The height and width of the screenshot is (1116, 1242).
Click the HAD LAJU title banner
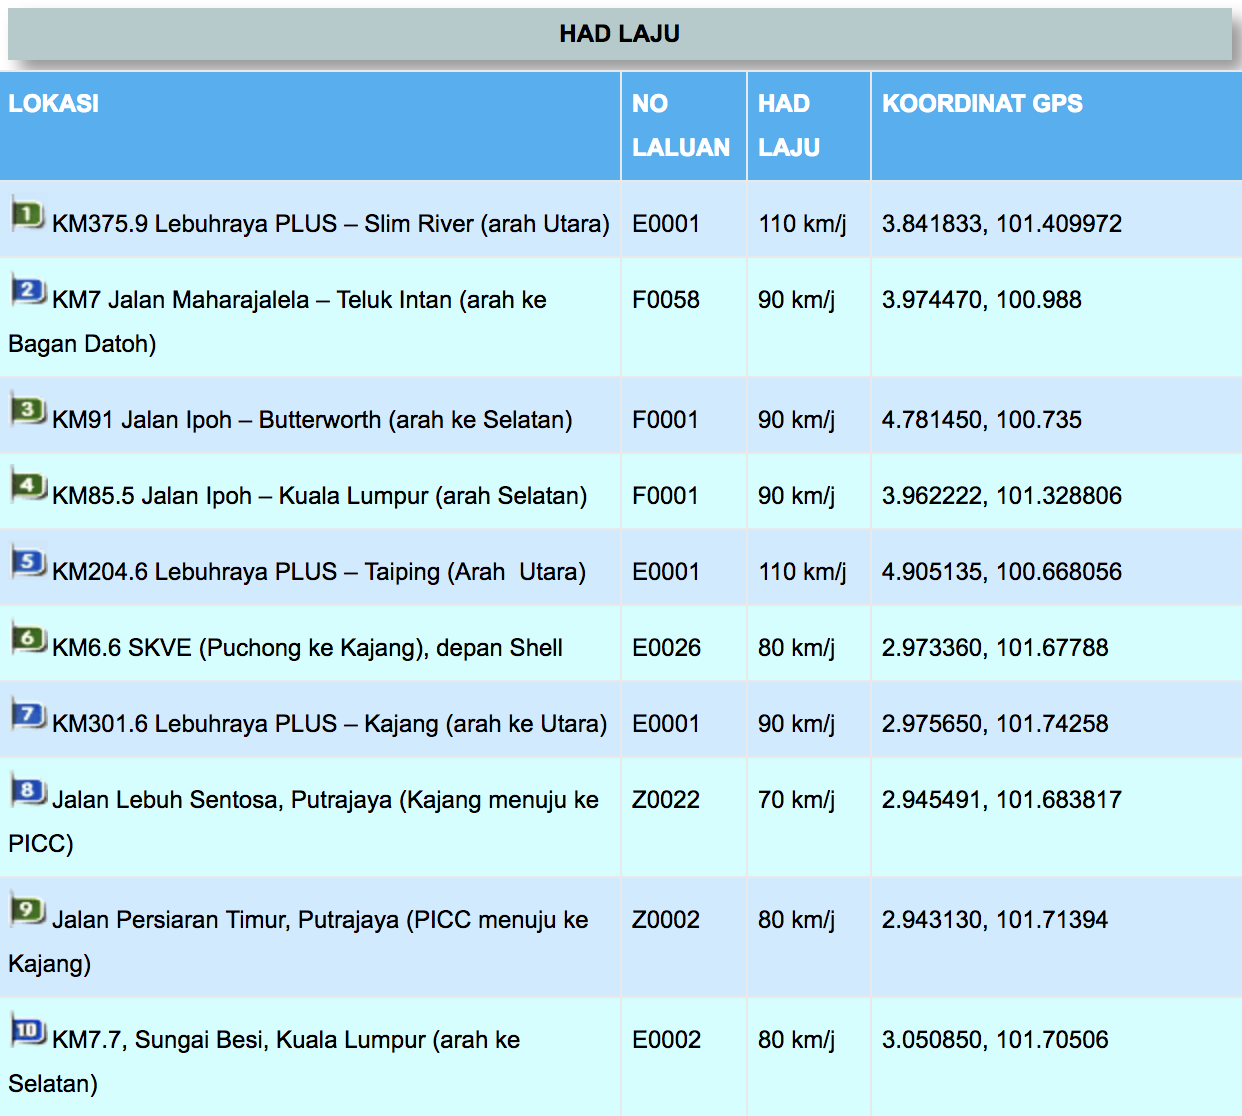coord(619,34)
